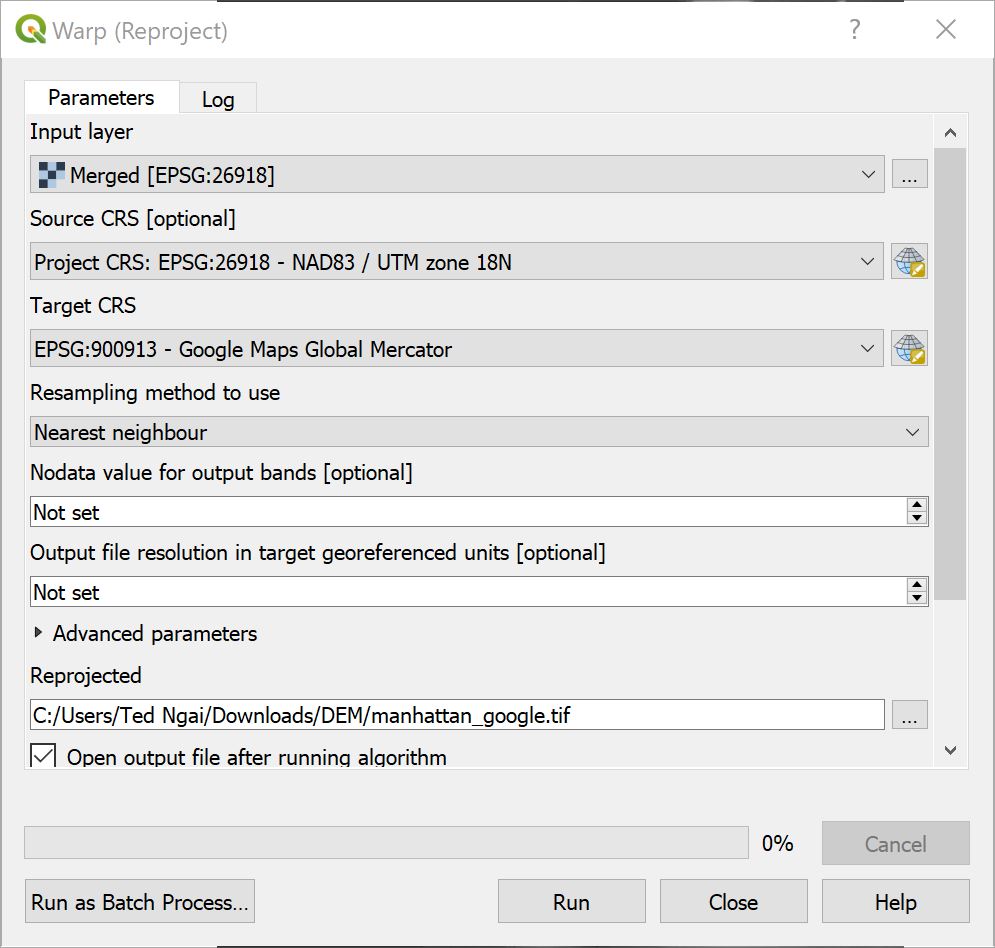Enable Open output file after running algorithm
Image resolution: width=995 pixels, height=948 pixels.
point(41,755)
